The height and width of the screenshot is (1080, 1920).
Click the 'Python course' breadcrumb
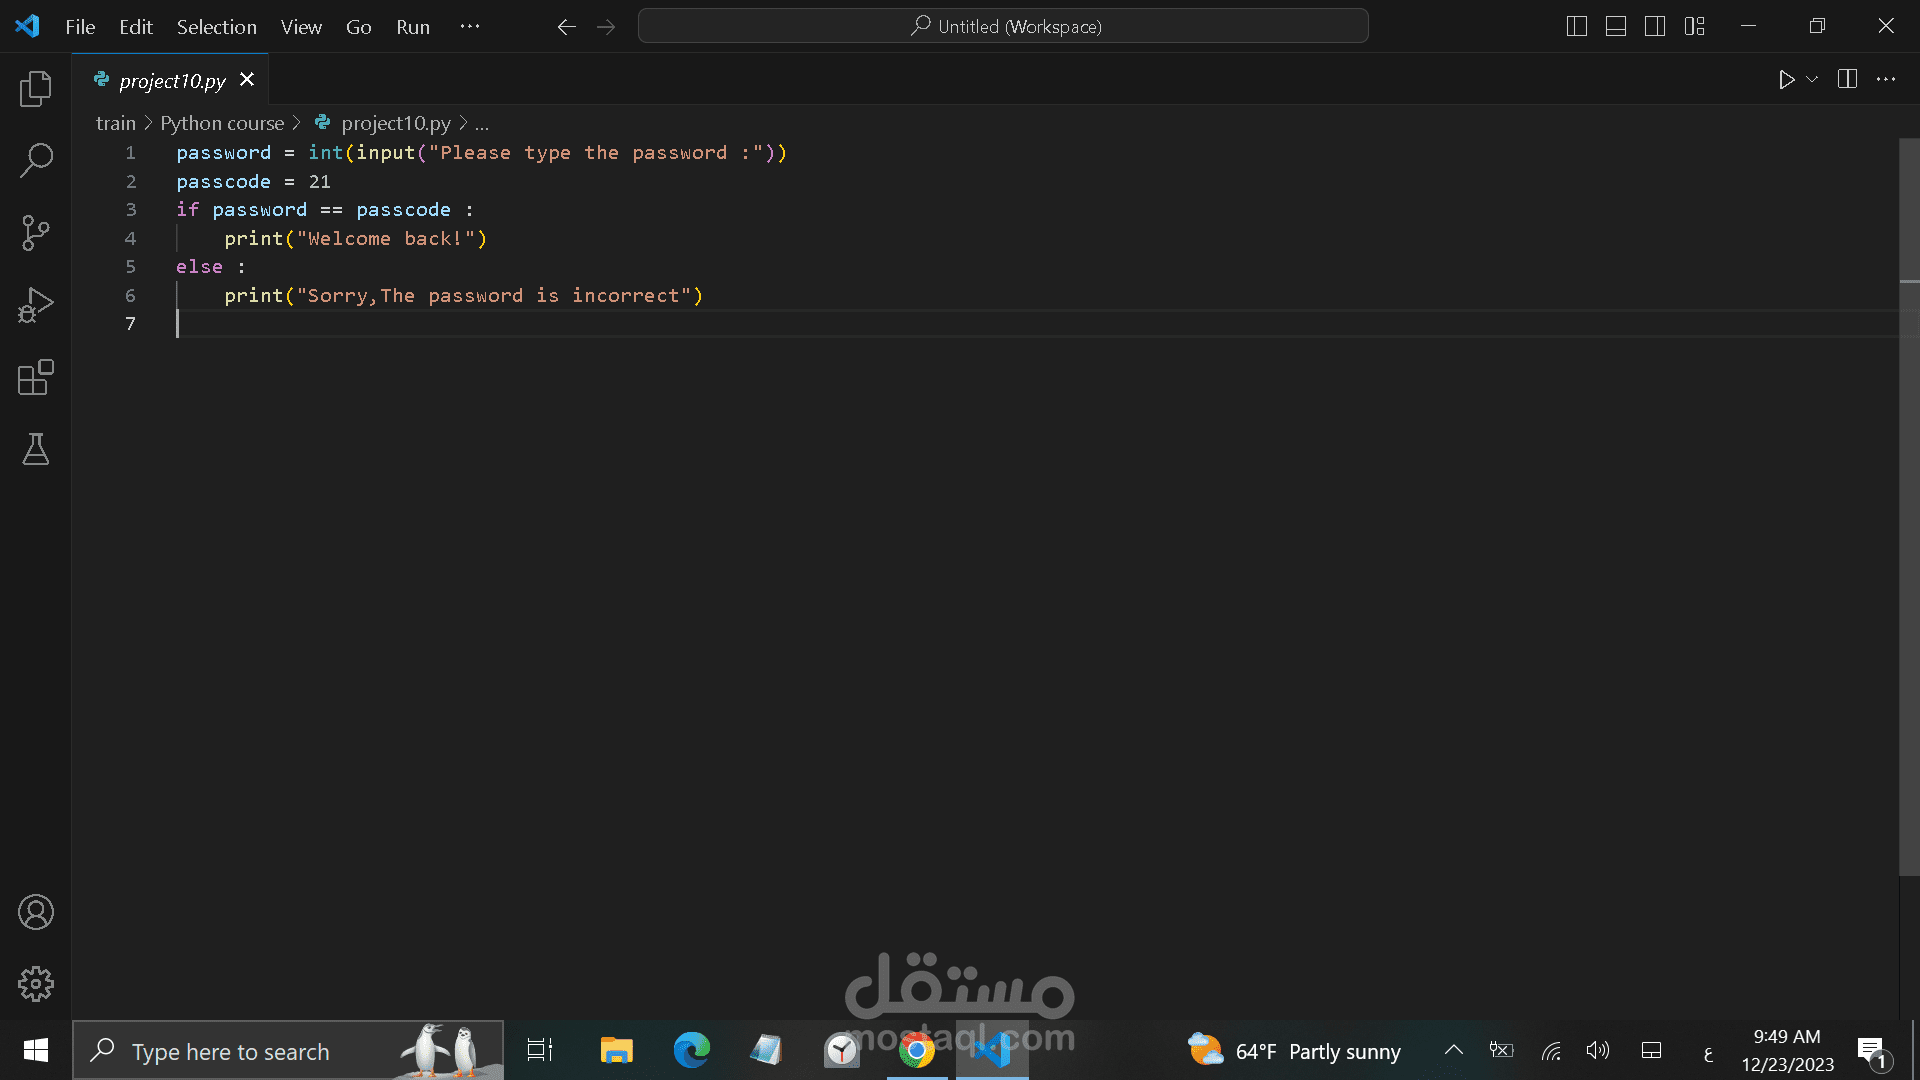pyautogui.click(x=222, y=123)
